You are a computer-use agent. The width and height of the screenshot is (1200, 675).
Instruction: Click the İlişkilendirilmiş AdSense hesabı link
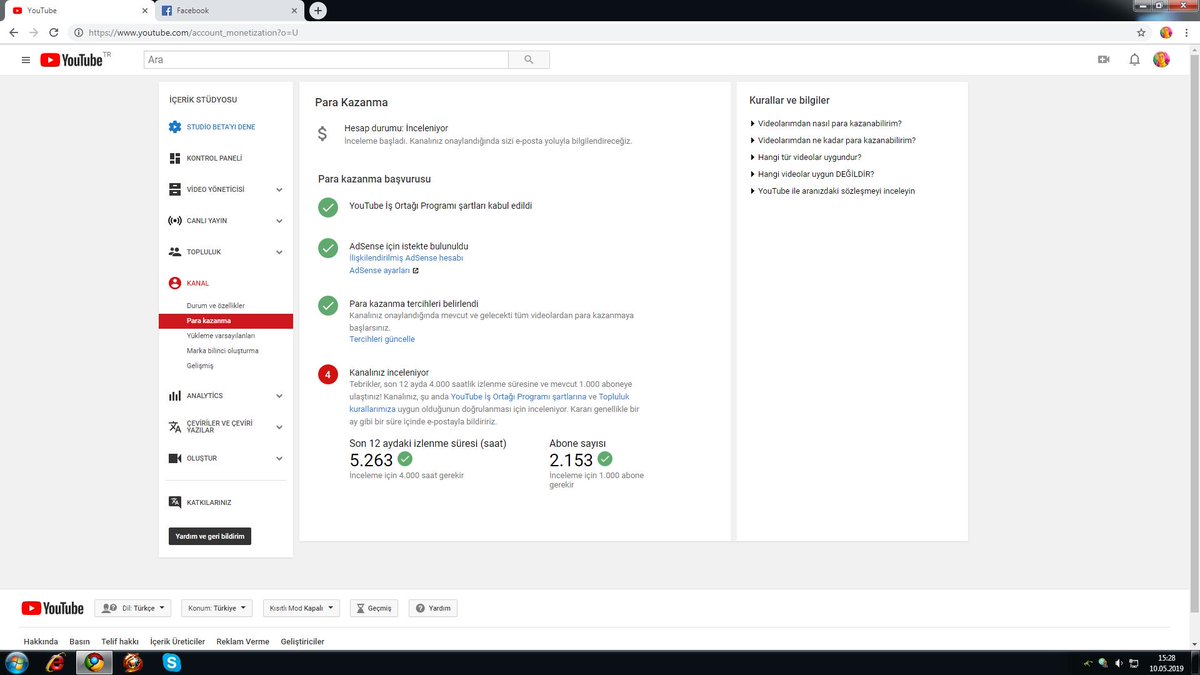[406, 258]
